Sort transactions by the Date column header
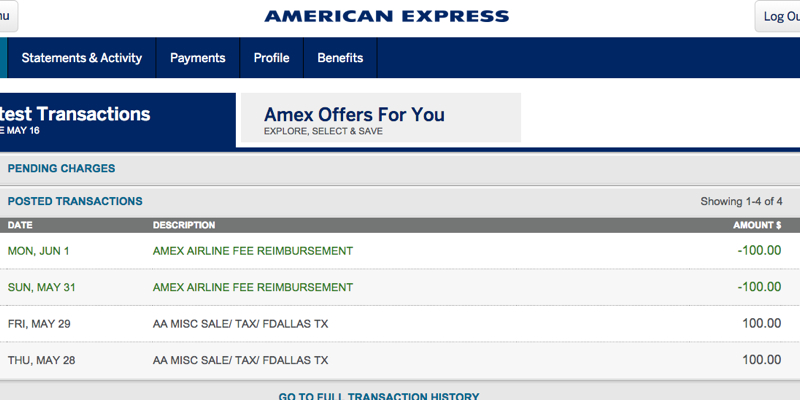800x400 pixels. click(x=20, y=225)
